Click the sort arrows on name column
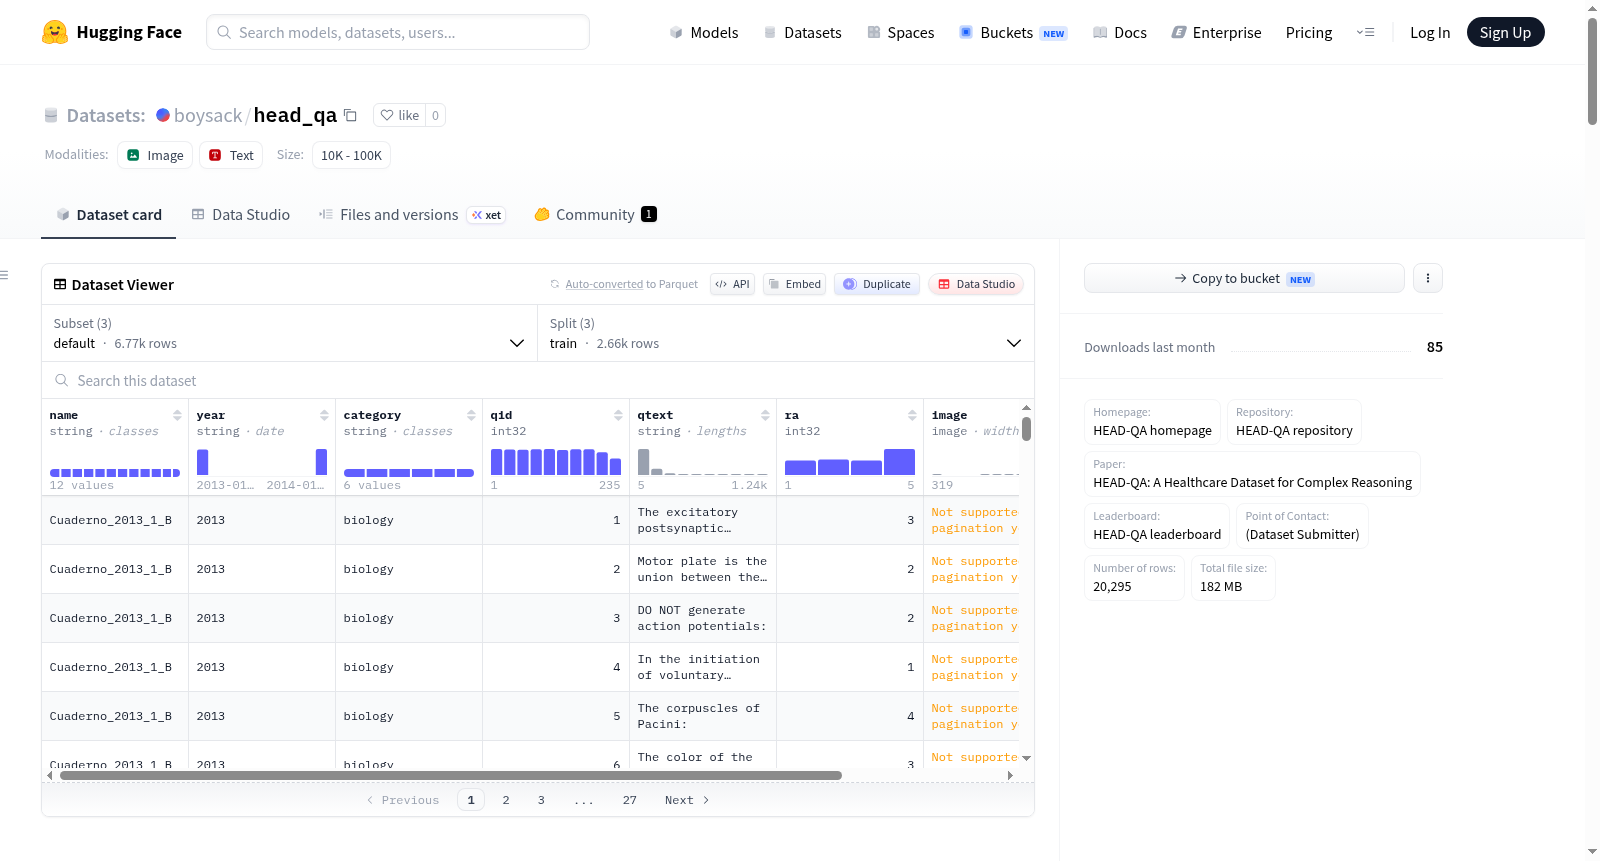Viewport: 1600px width, 861px height. (177, 415)
